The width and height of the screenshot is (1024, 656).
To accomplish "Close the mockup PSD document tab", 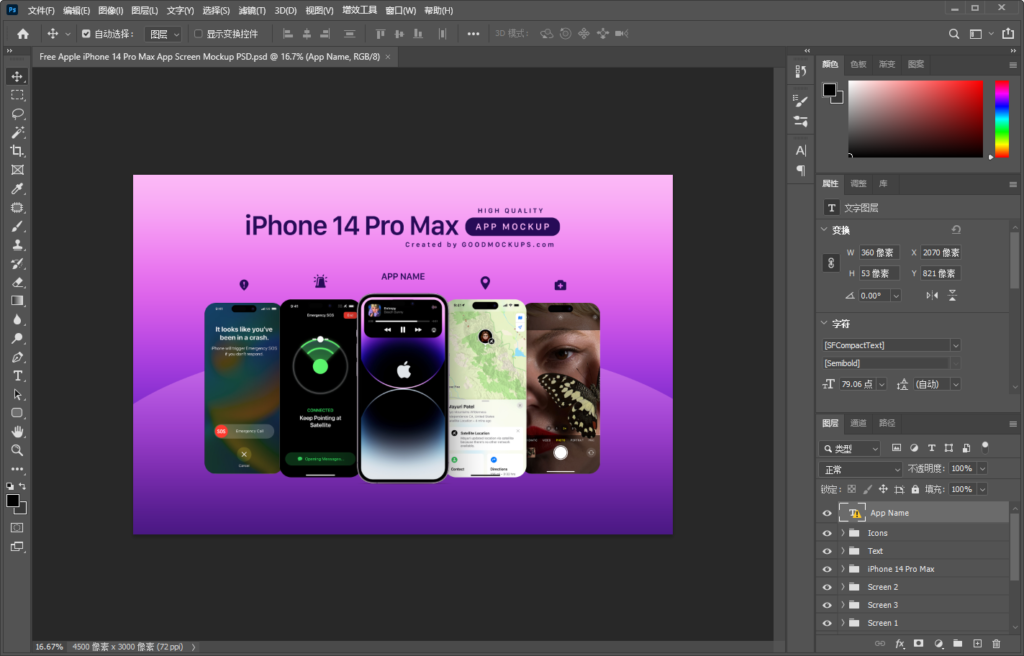I will [388, 57].
